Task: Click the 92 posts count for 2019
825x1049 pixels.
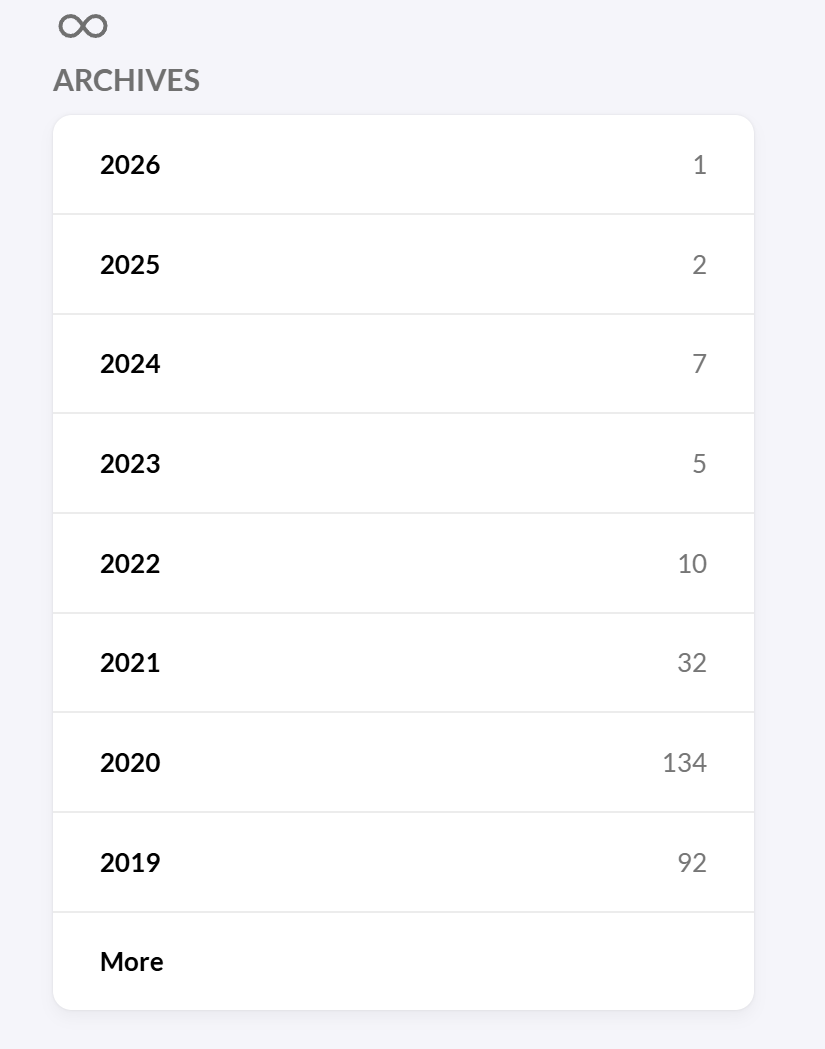Action: click(692, 863)
